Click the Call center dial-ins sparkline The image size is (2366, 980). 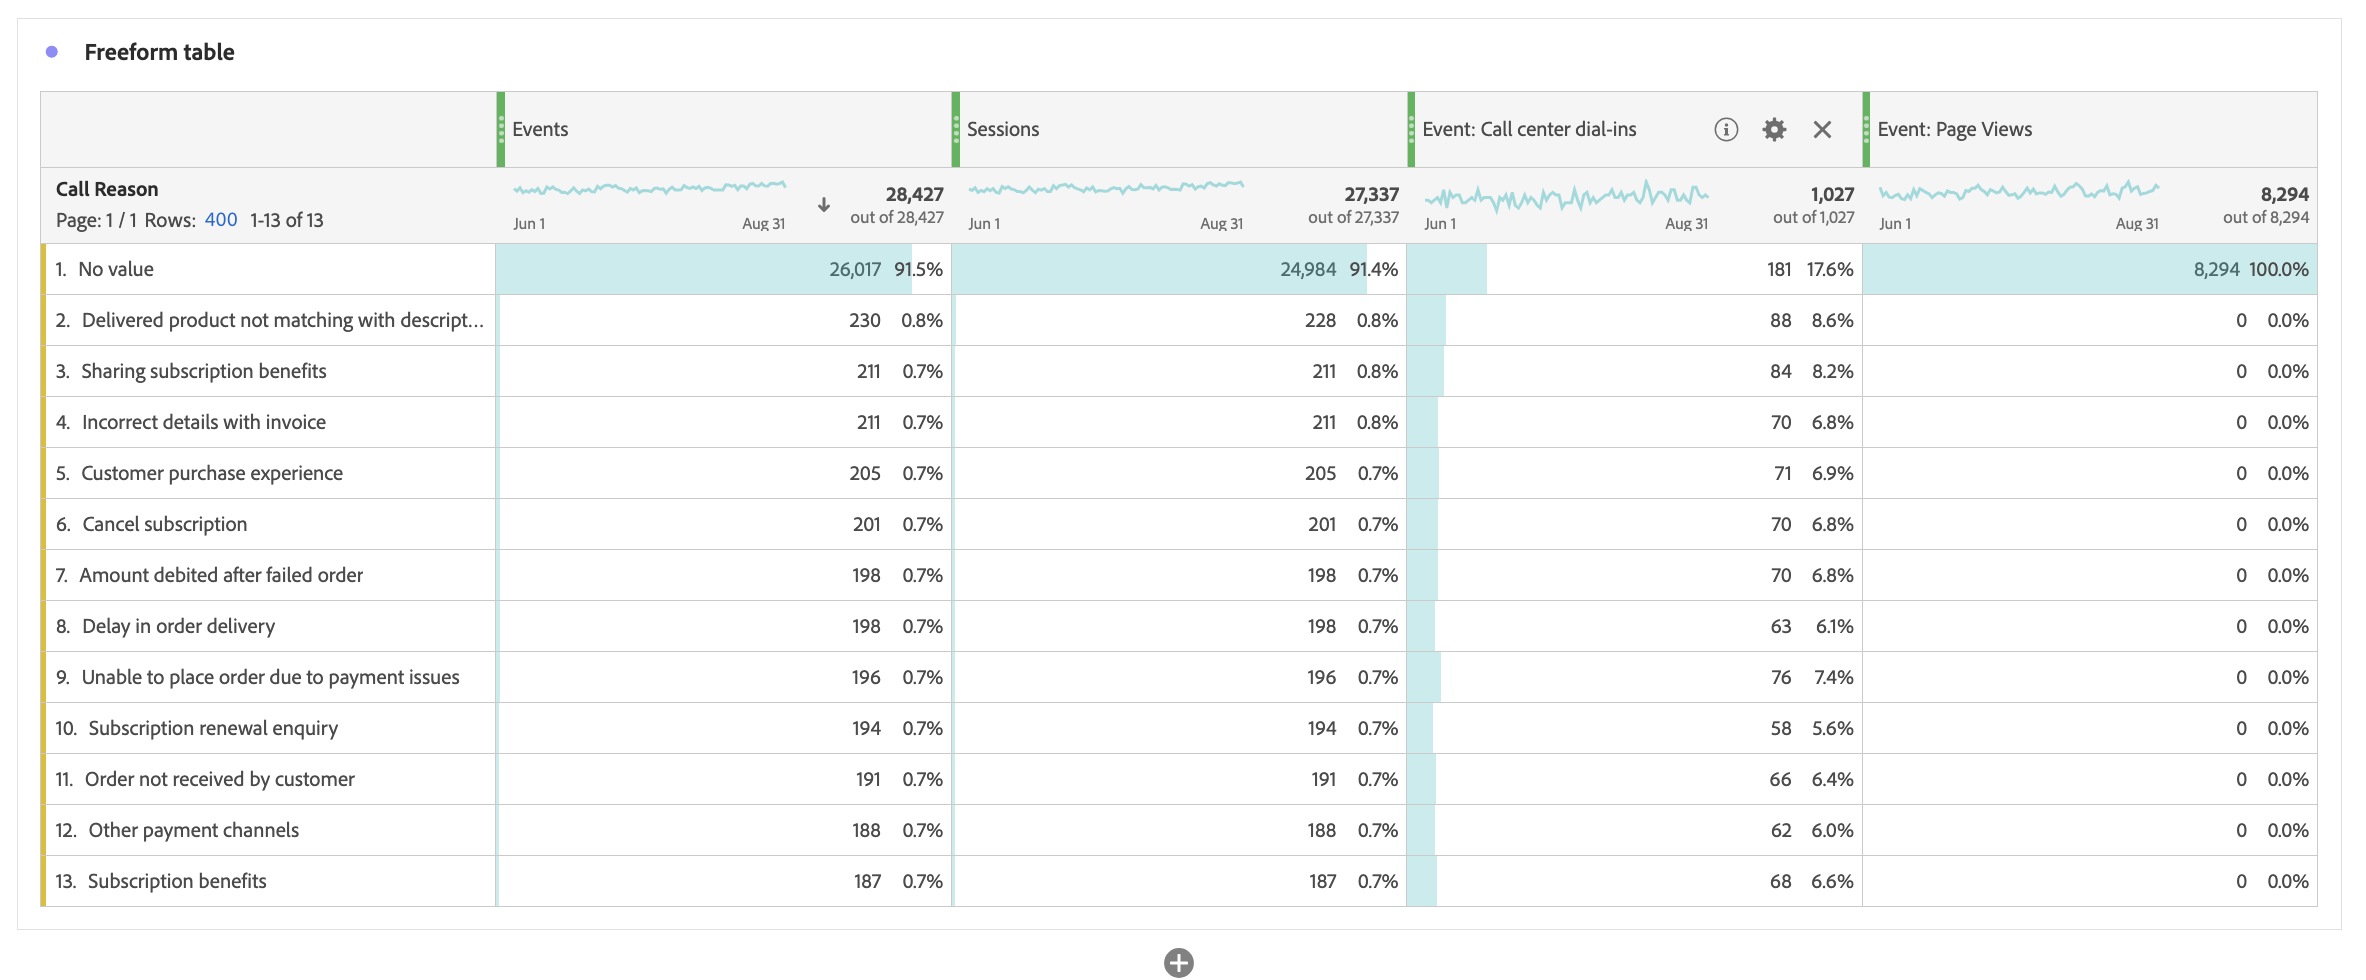1566,196
